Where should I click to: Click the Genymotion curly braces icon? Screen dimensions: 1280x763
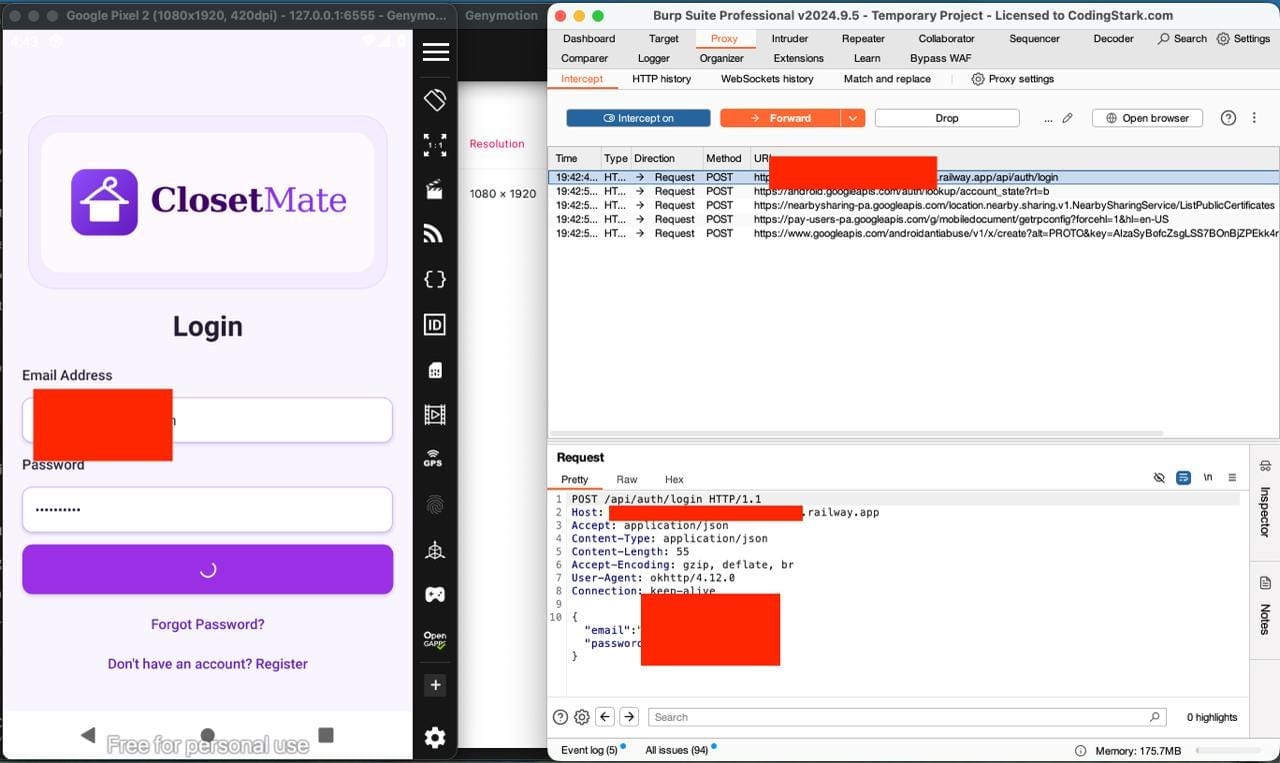(435, 279)
